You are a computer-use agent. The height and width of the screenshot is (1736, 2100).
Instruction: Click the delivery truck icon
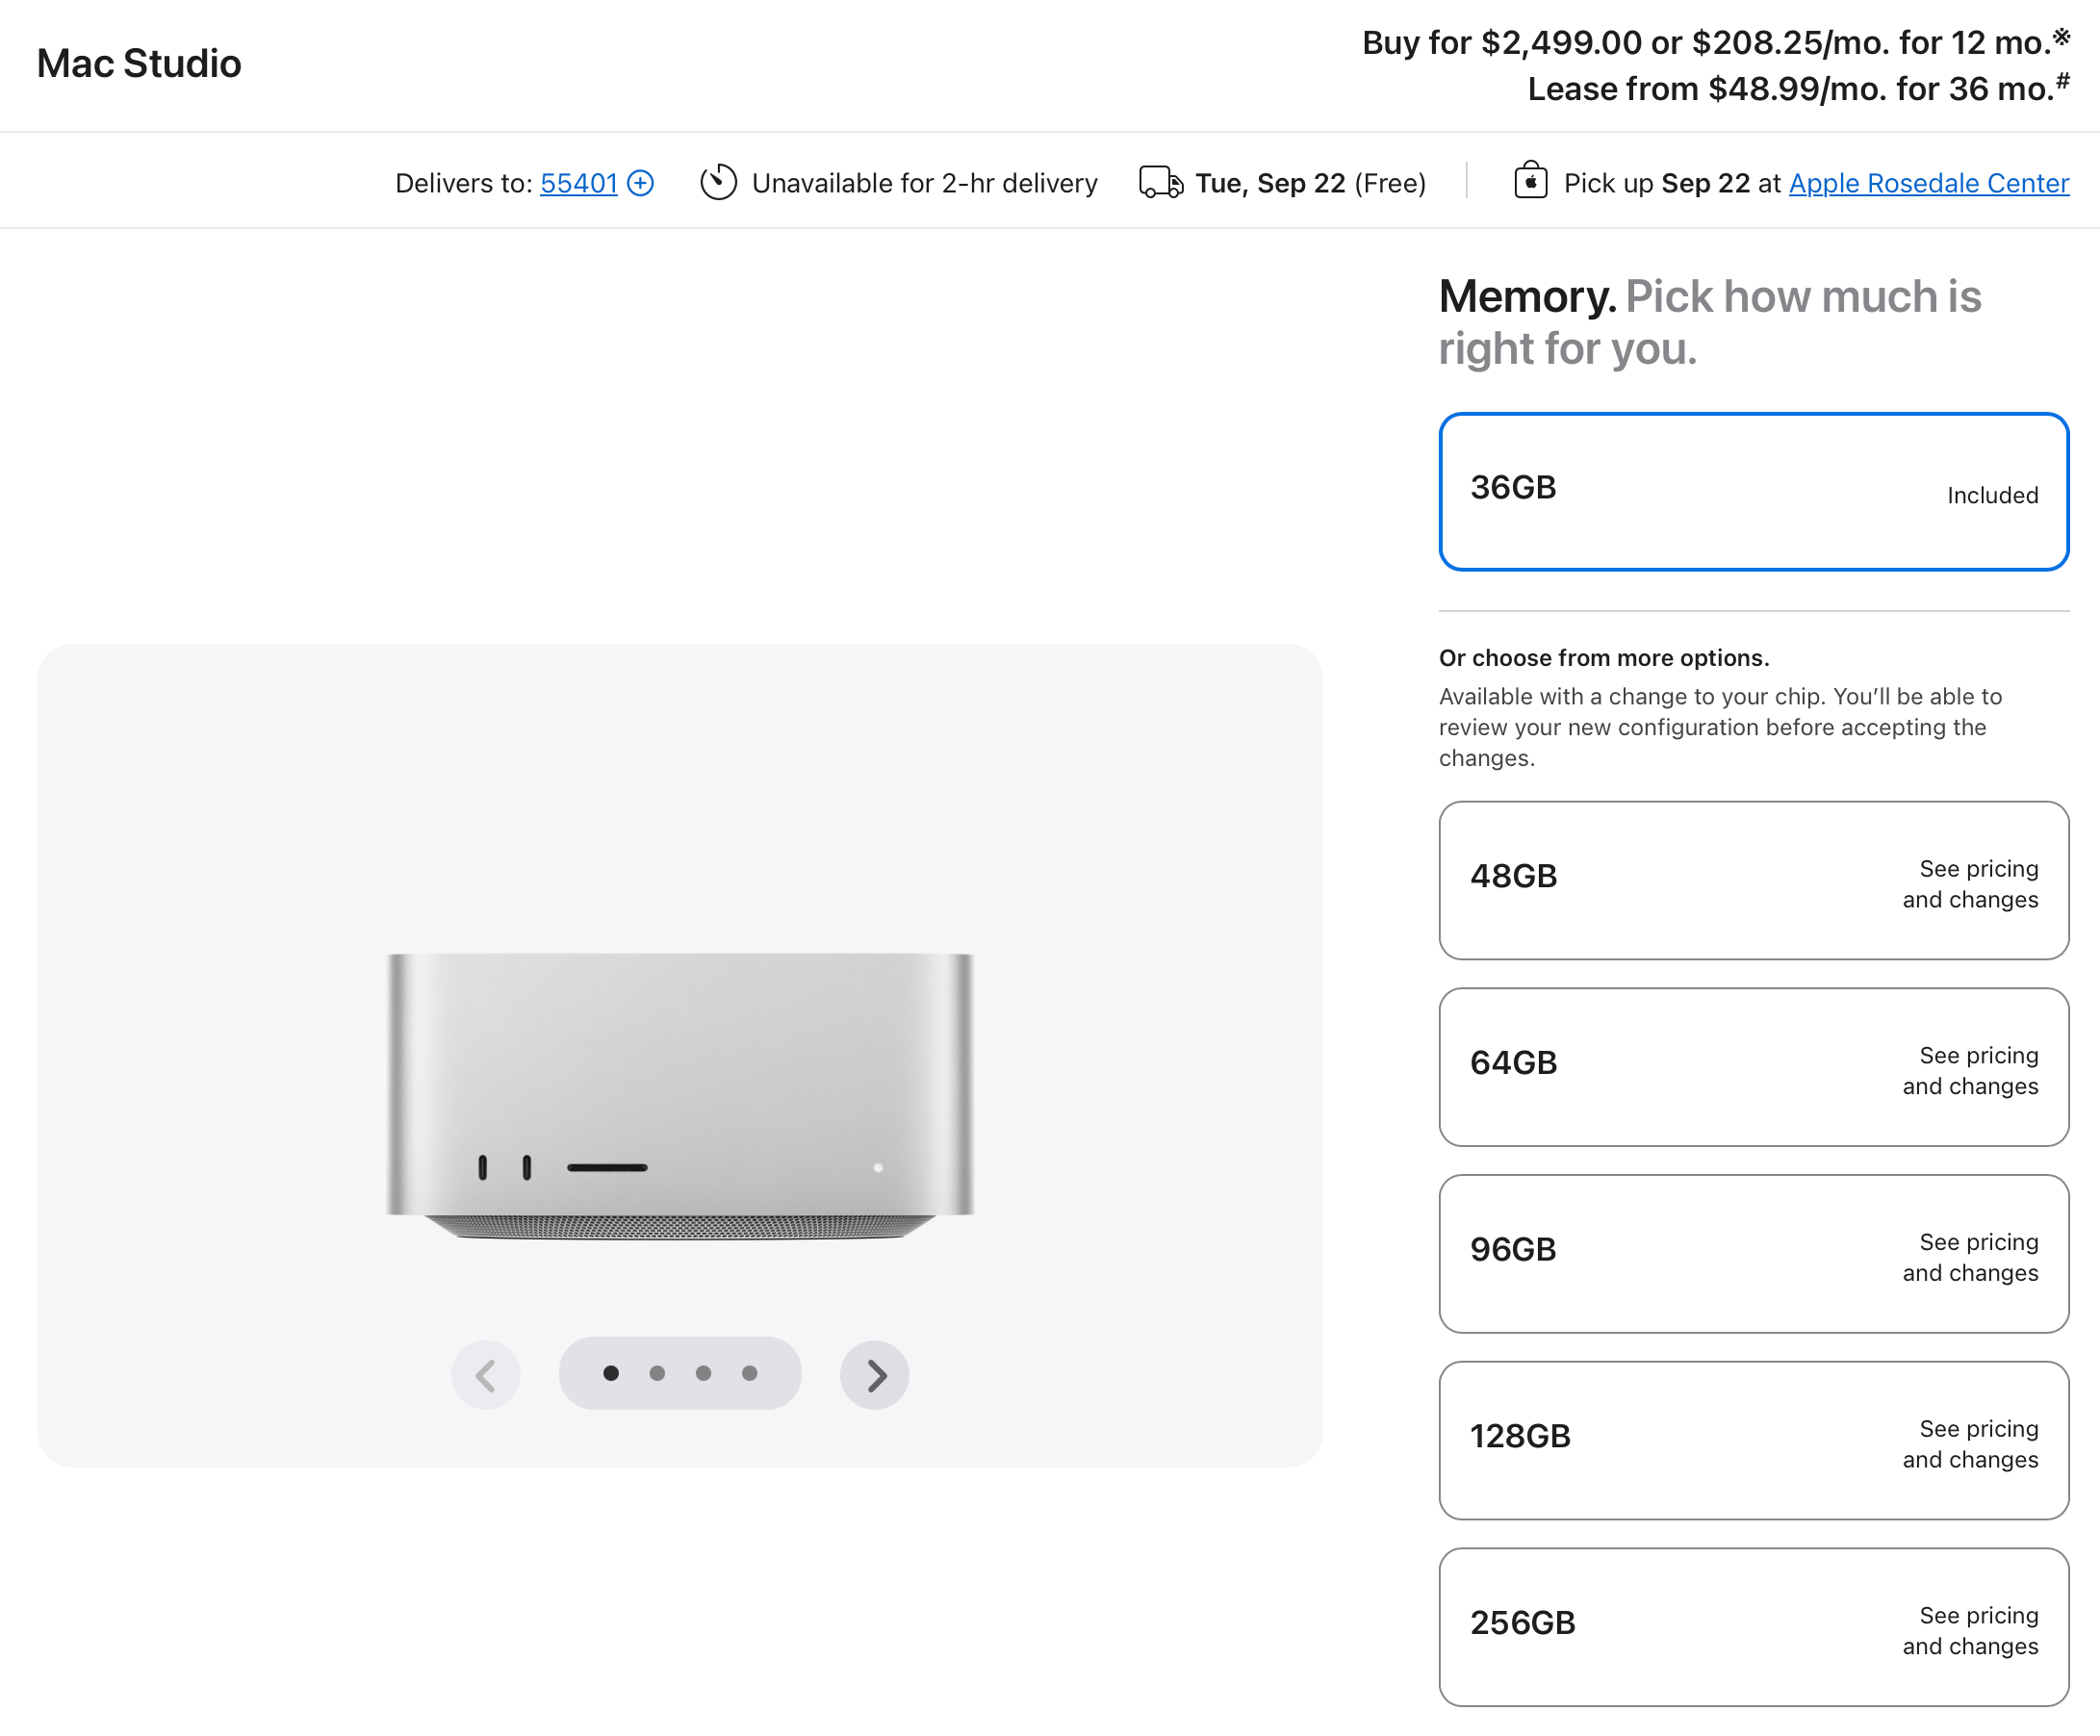[1161, 183]
